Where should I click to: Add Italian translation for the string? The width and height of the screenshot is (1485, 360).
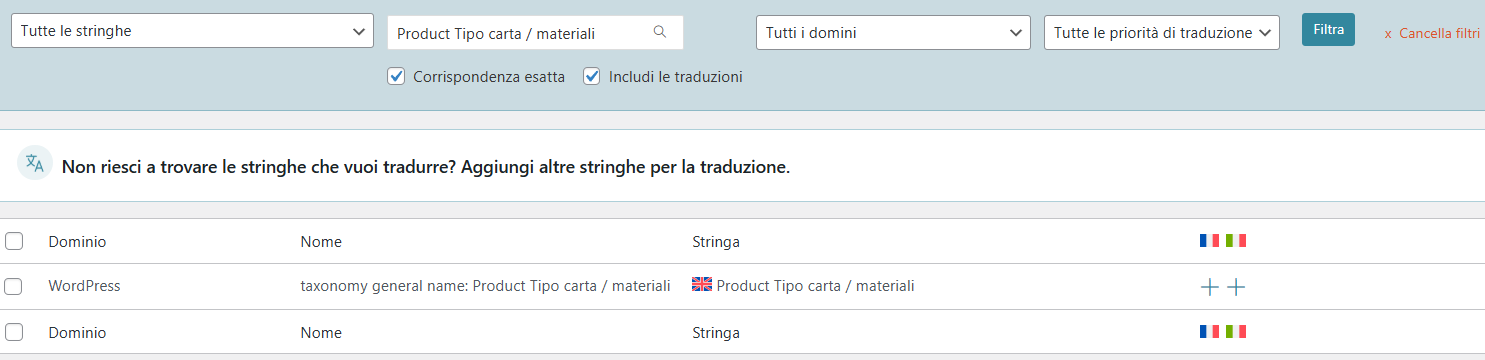pos(1236,288)
